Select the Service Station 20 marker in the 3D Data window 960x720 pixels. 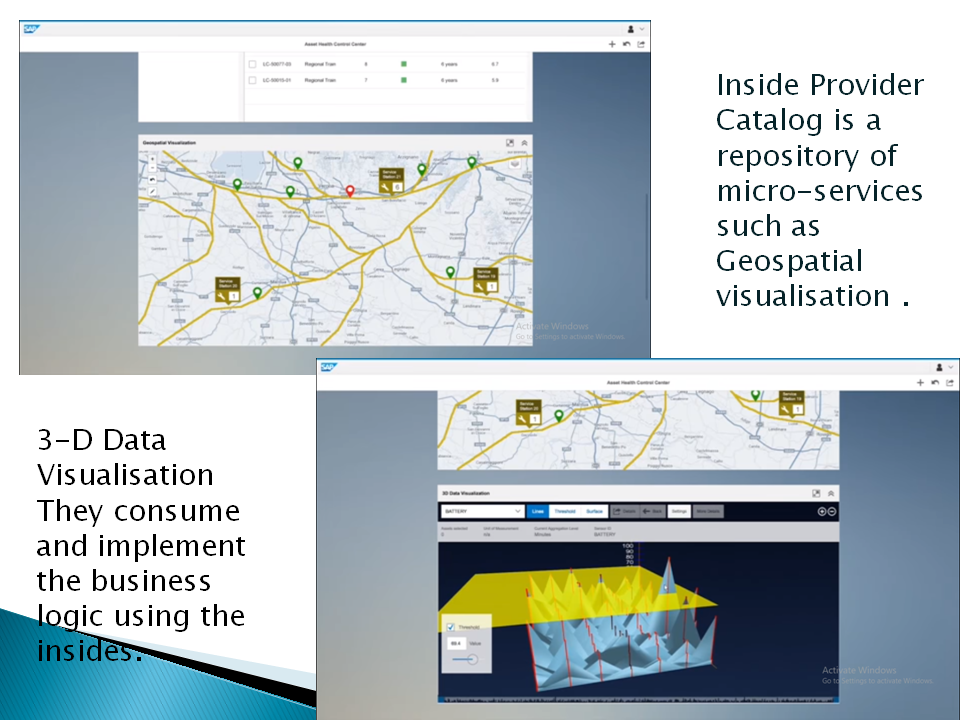[x=528, y=413]
